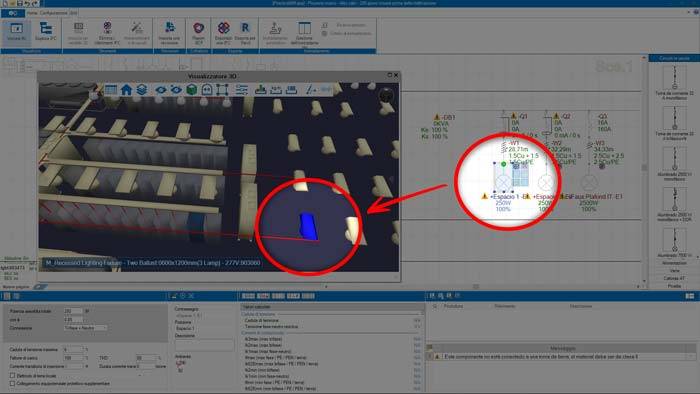The height and width of the screenshot is (394, 700).
Task: Click the Redo icon in quick access toolbar
Action: pyautogui.click(x=35, y=3)
